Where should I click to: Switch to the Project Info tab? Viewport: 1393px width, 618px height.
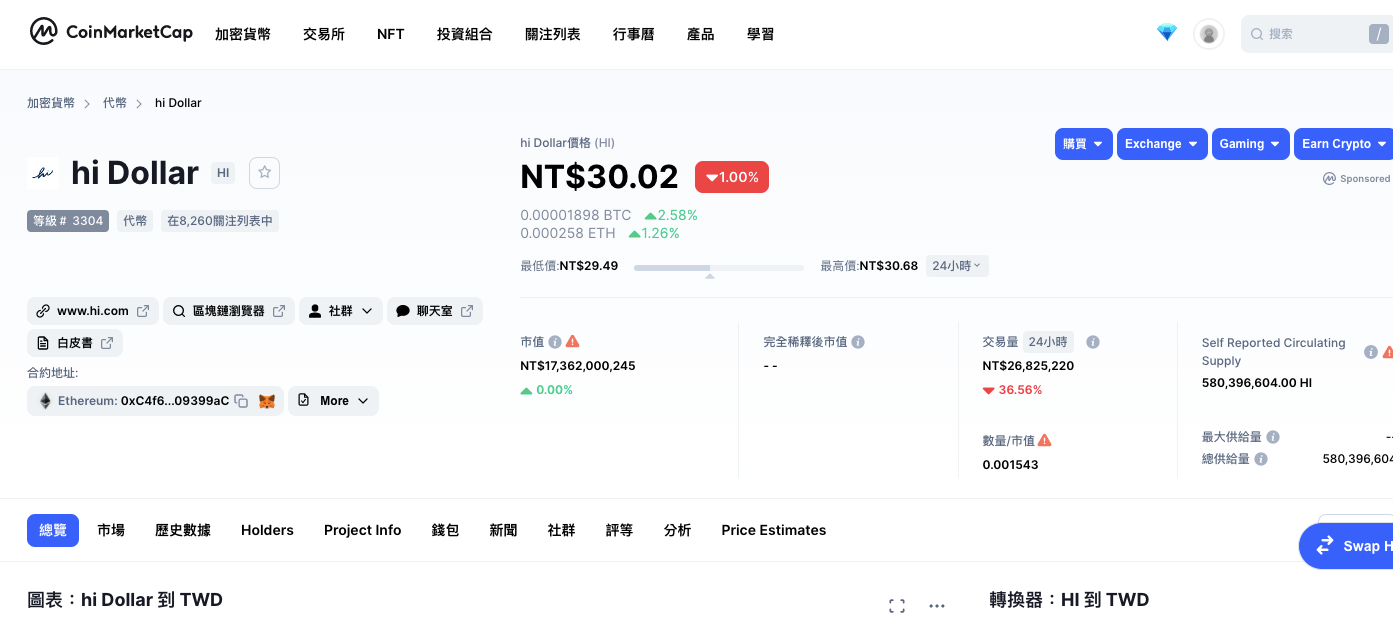point(362,530)
